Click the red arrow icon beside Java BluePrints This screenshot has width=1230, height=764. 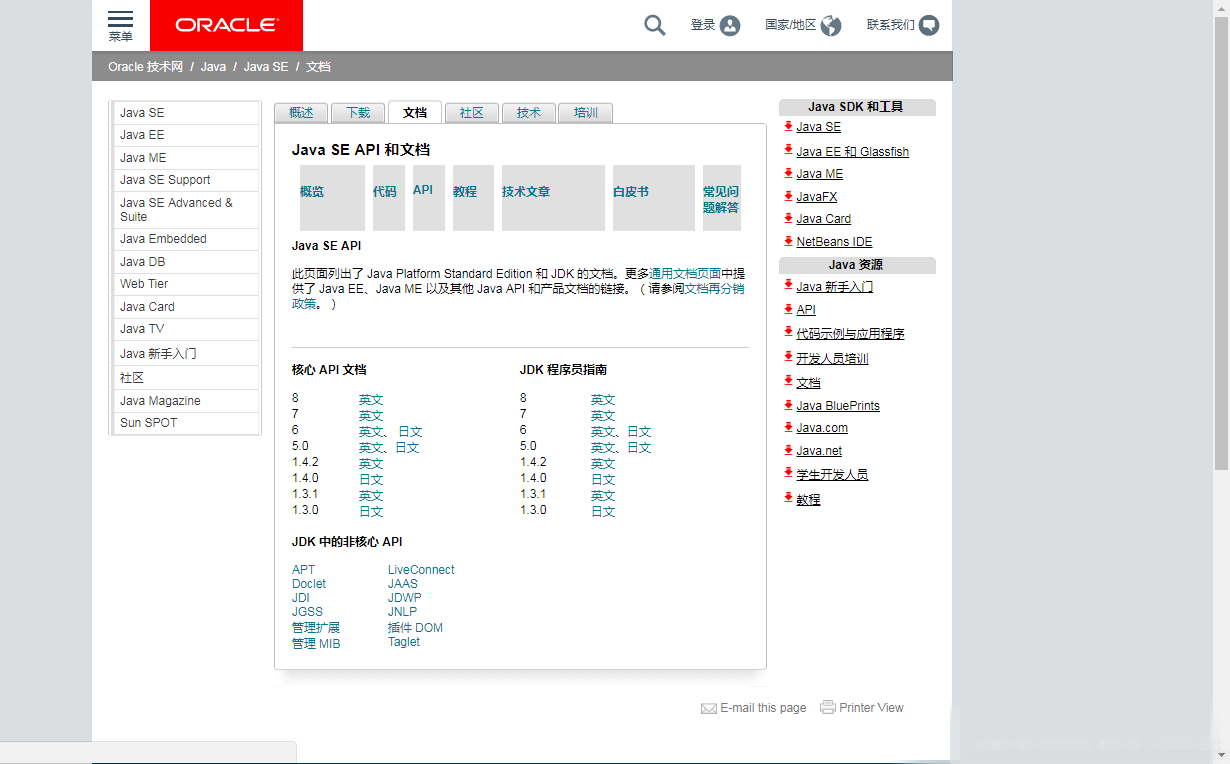pos(788,405)
